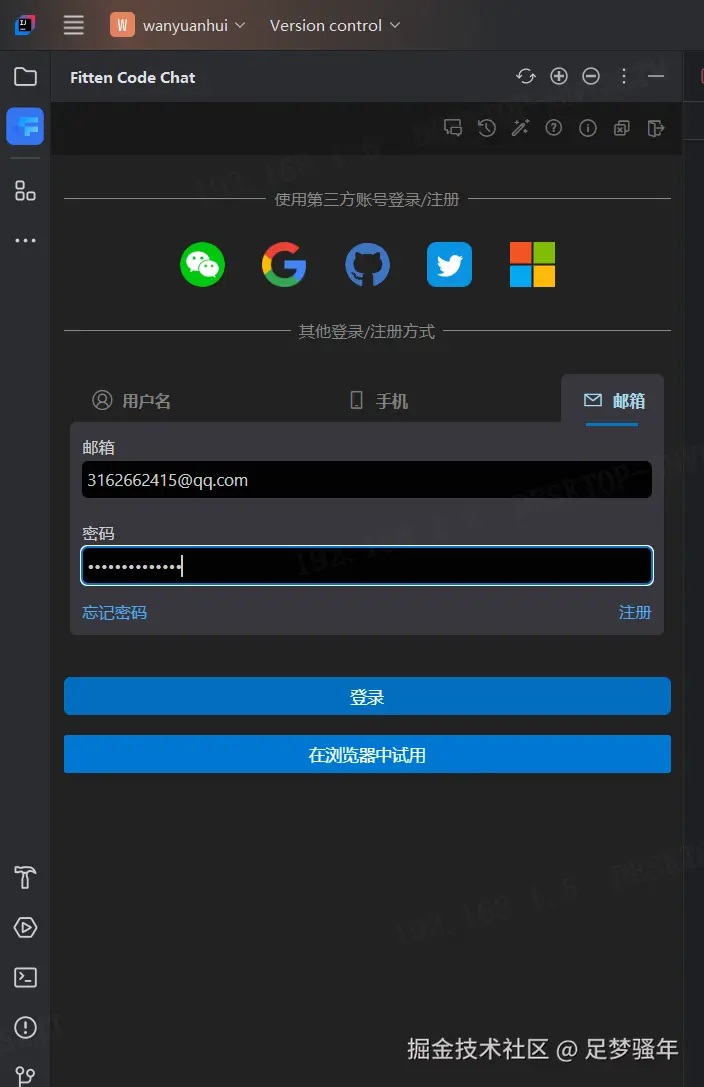Open the Services run tool window
This screenshot has height=1087, width=704.
(x=26, y=927)
